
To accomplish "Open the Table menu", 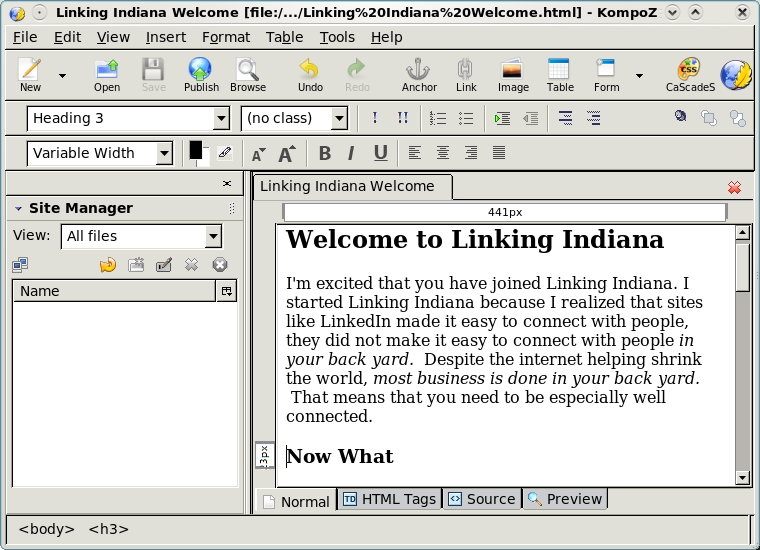I will click(x=285, y=37).
